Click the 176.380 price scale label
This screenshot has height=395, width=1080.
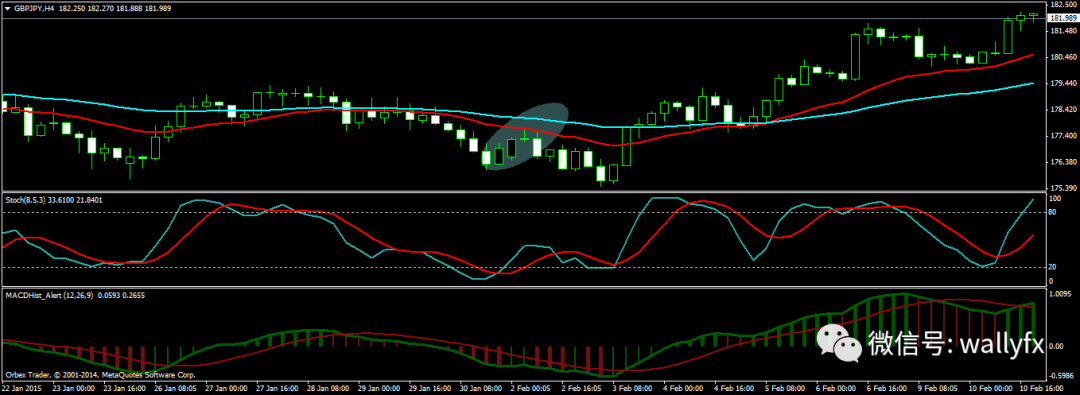point(1063,162)
